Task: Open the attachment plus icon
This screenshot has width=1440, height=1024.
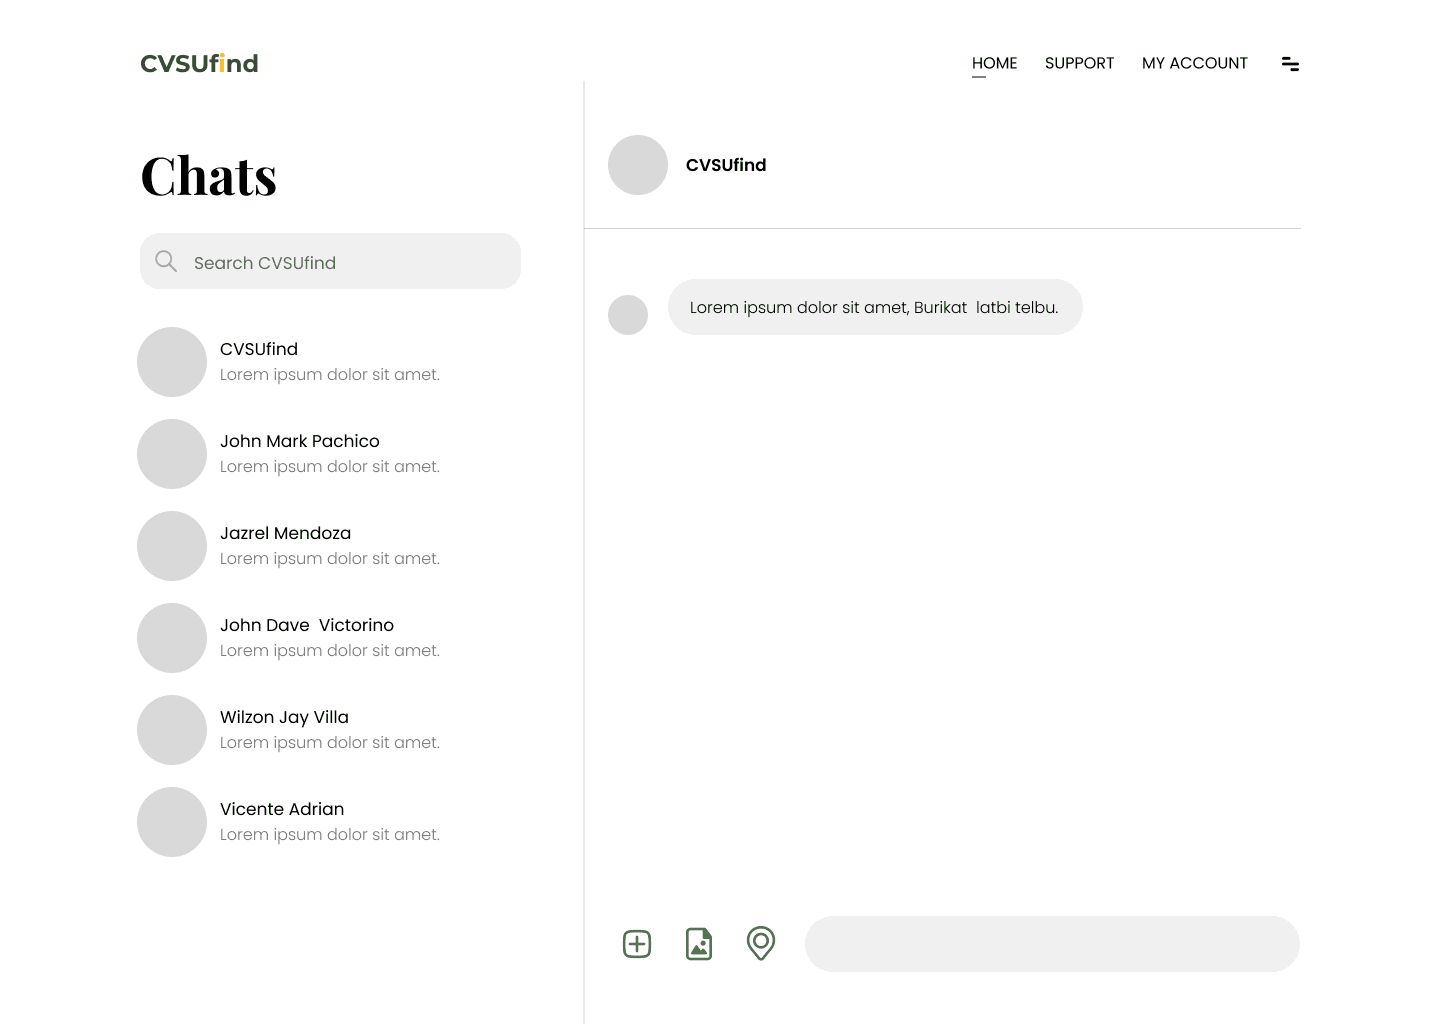Action: (x=637, y=943)
